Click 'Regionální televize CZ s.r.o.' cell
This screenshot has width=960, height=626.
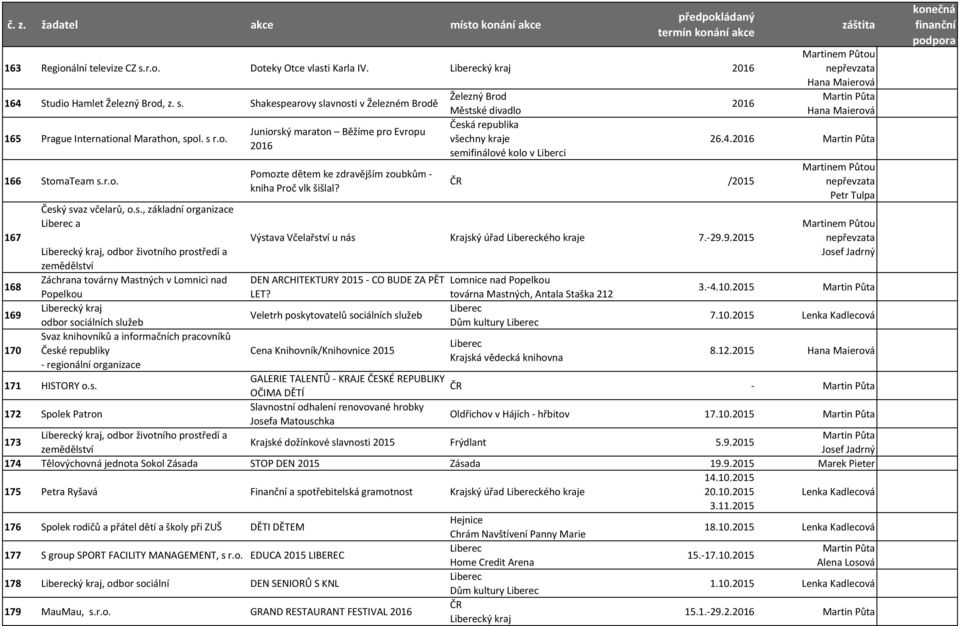[x=100, y=68]
